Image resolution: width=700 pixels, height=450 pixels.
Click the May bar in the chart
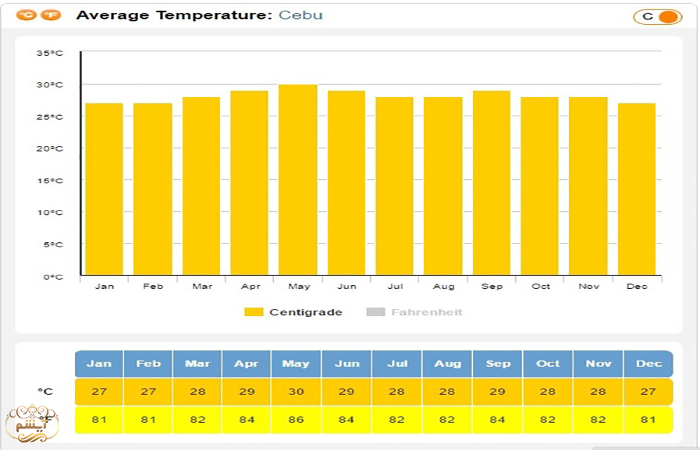pos(297,180)
